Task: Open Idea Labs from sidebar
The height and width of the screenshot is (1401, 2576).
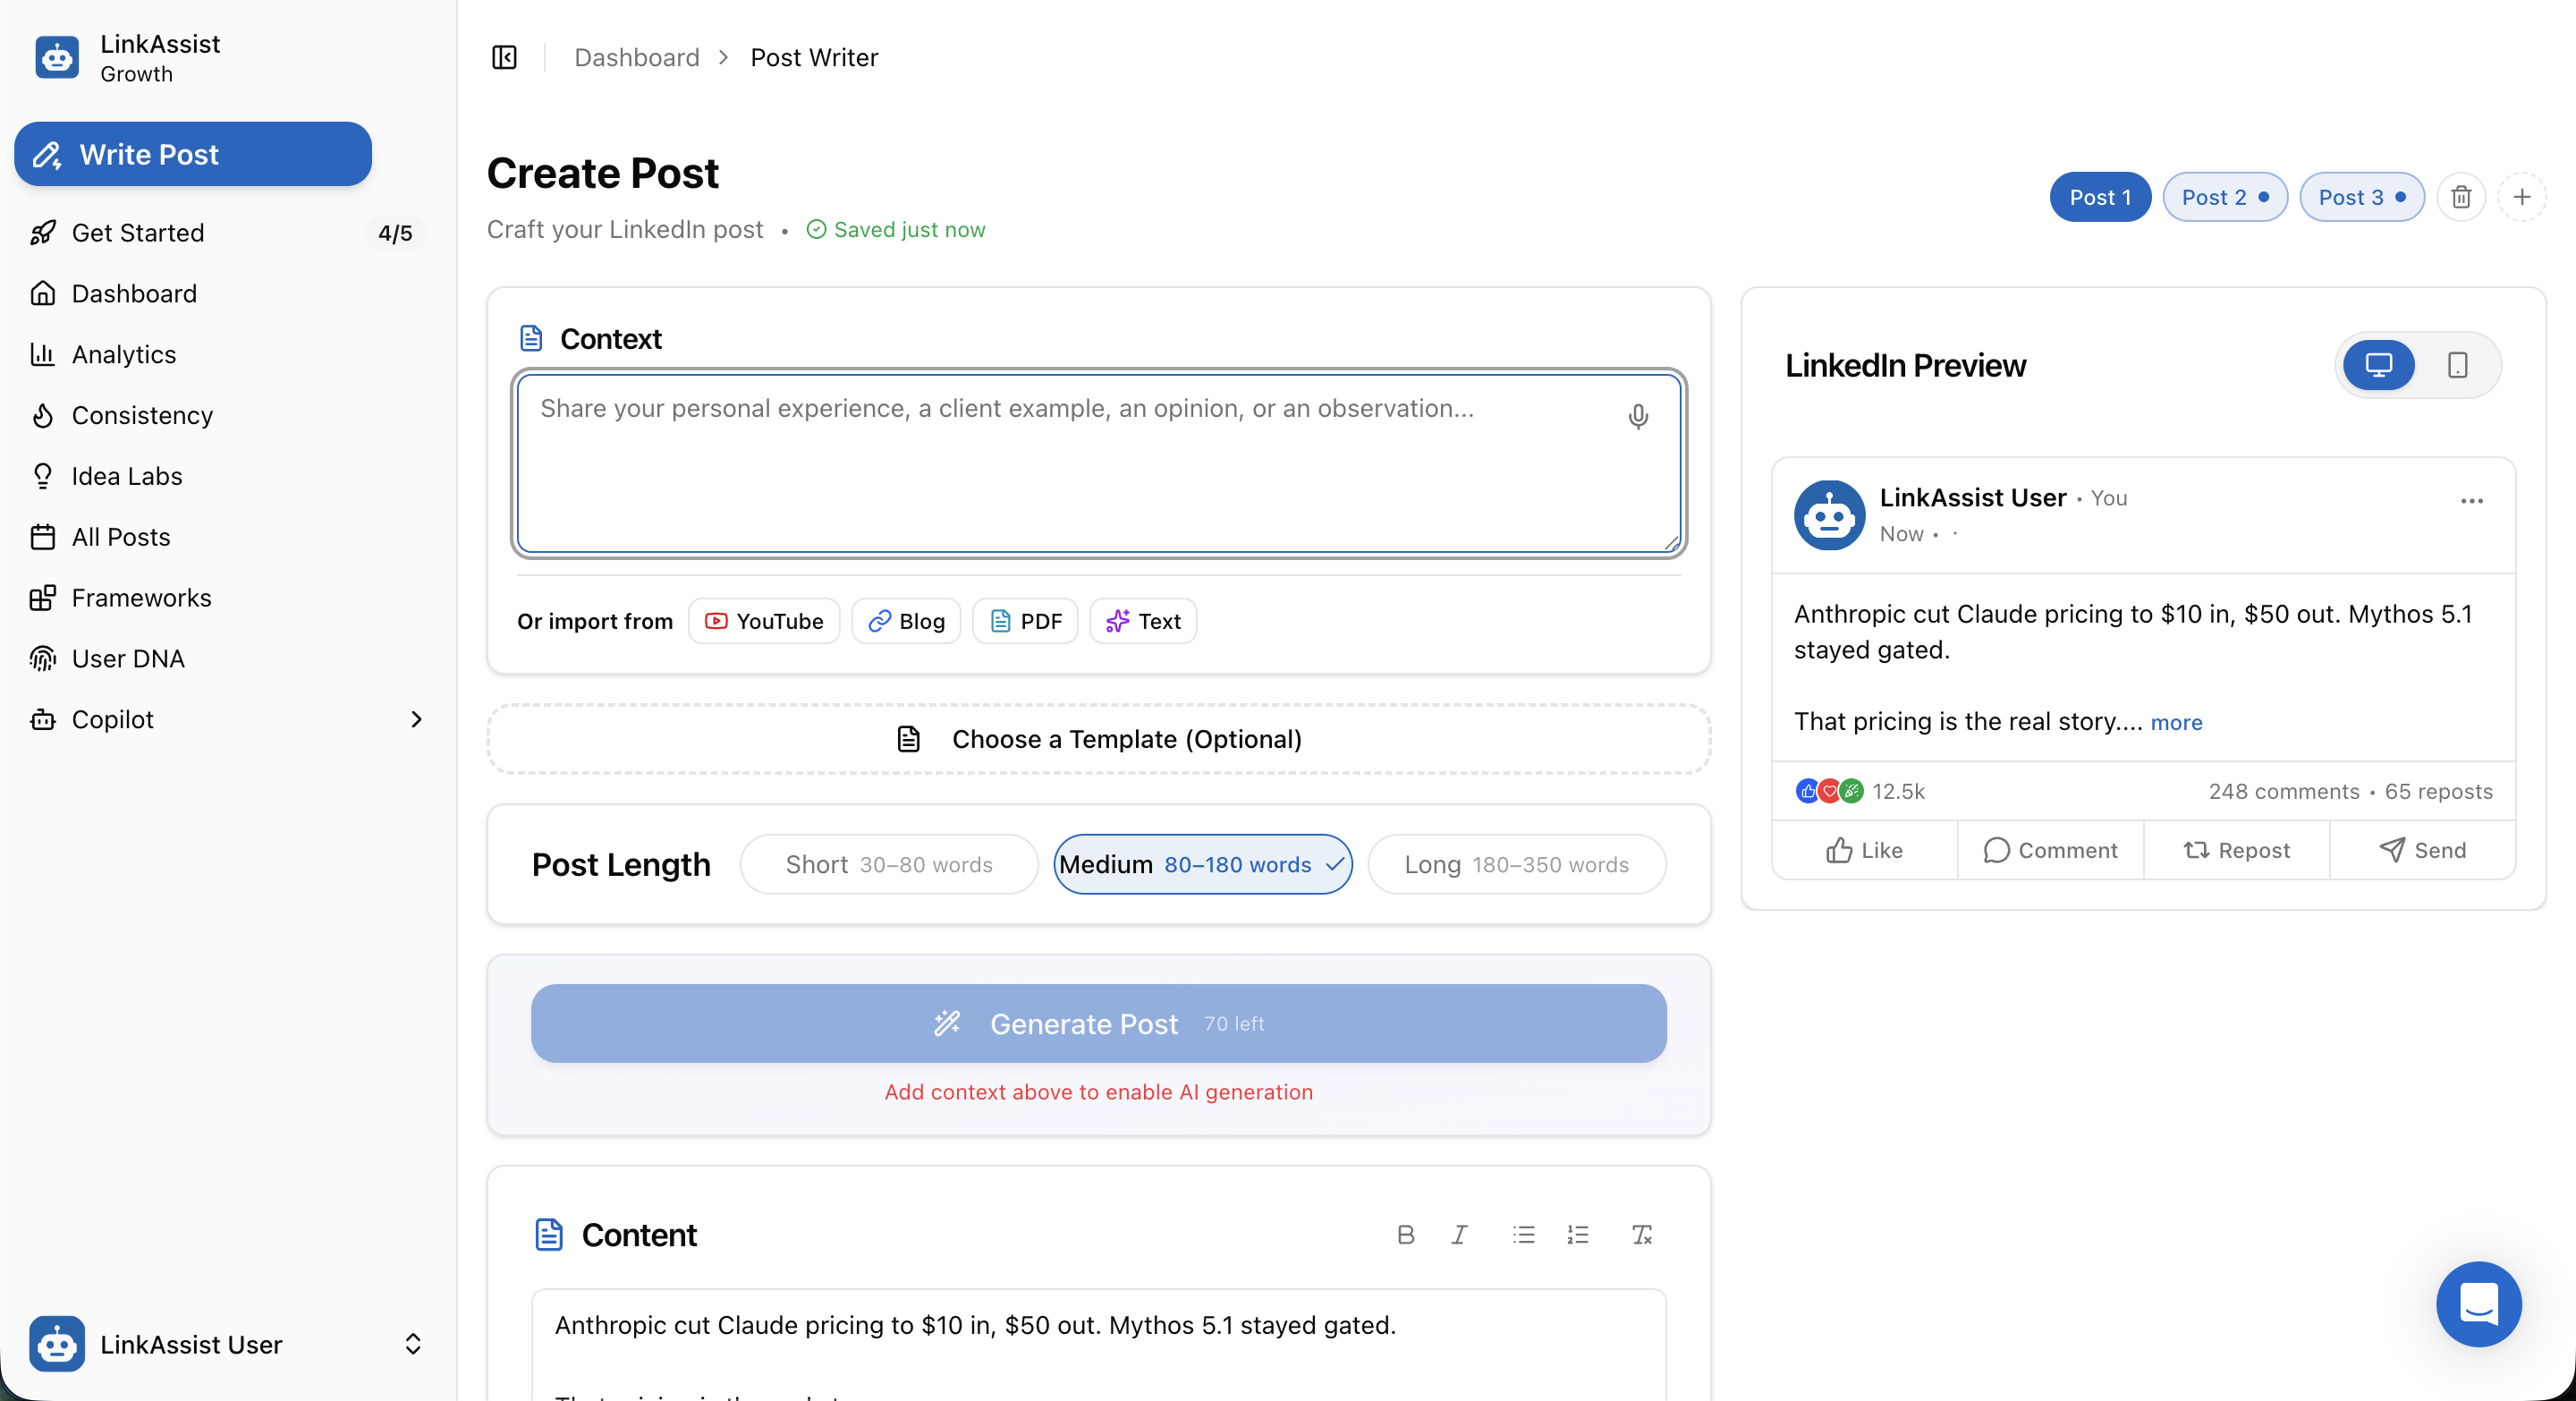Action: pyautogui.click(x=228, y=476)
